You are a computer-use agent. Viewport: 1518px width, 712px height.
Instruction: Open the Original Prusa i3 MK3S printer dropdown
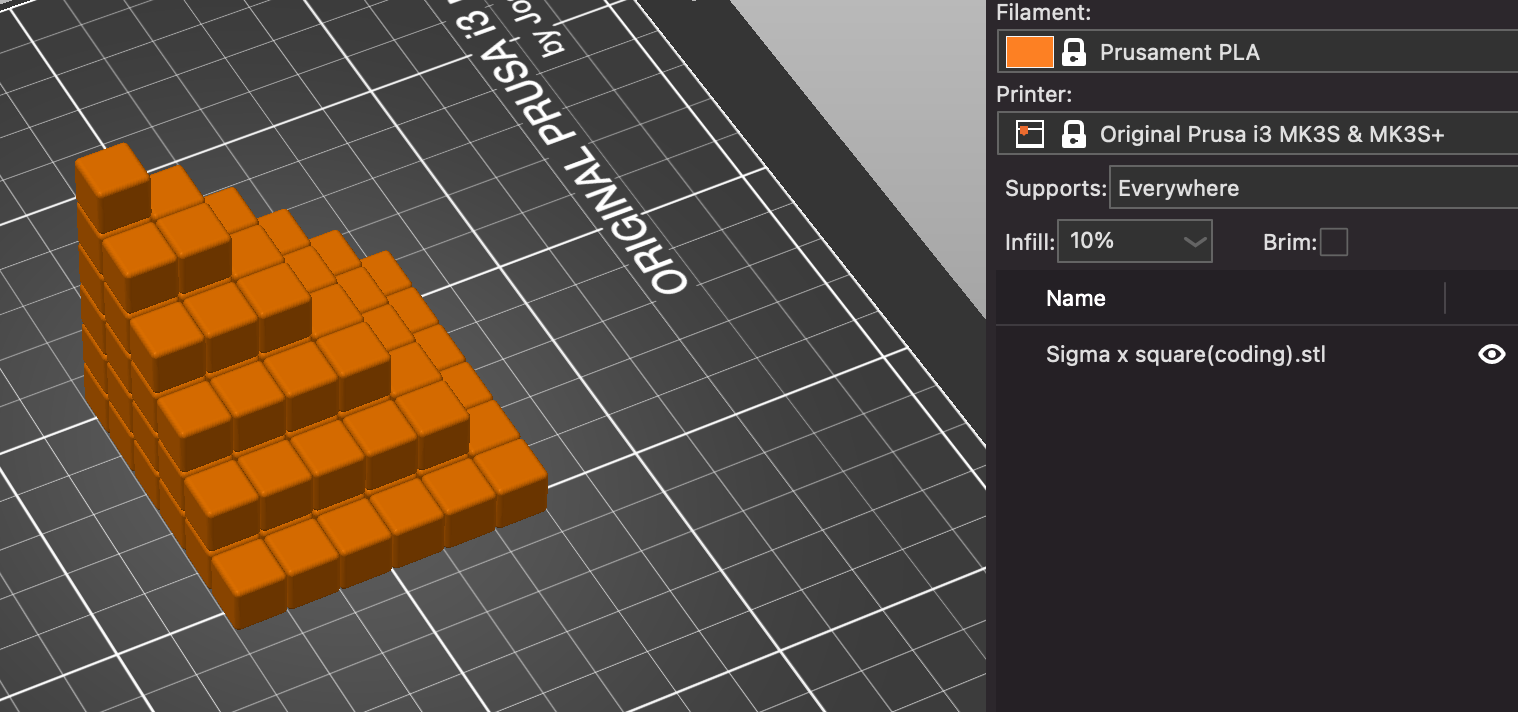click(1257, 134)
